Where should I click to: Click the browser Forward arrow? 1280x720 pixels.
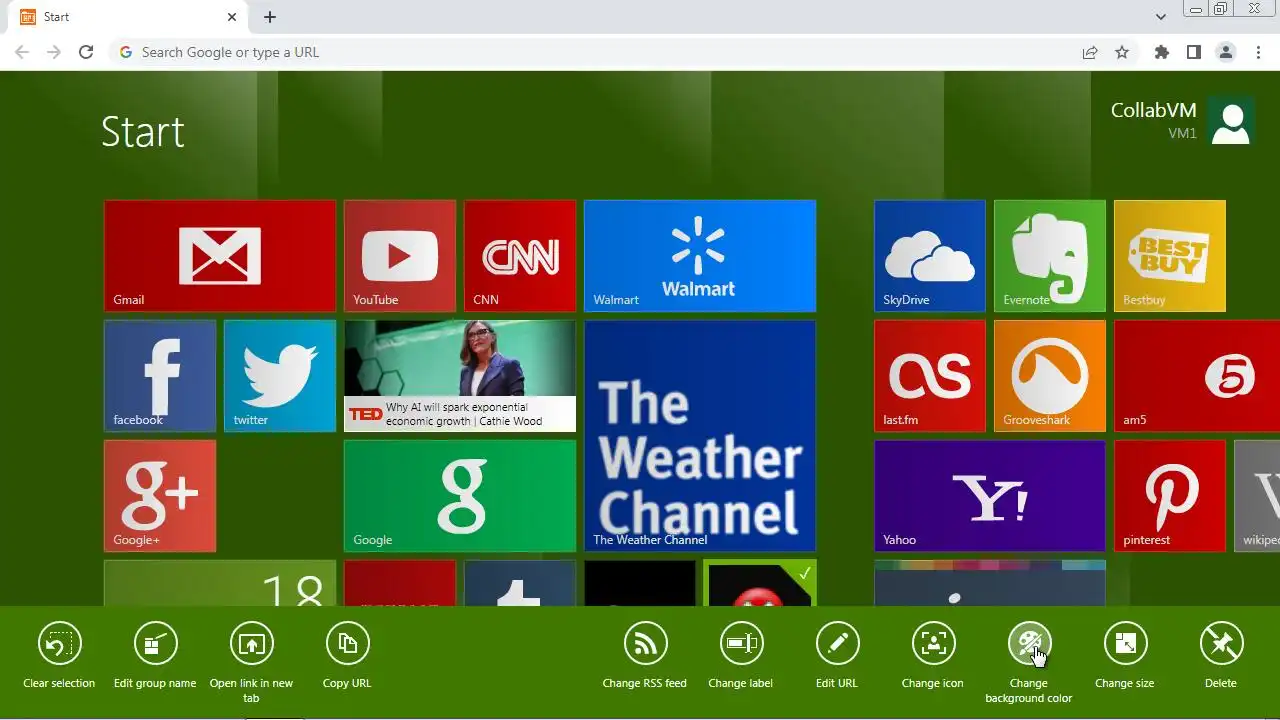point(54,52)
